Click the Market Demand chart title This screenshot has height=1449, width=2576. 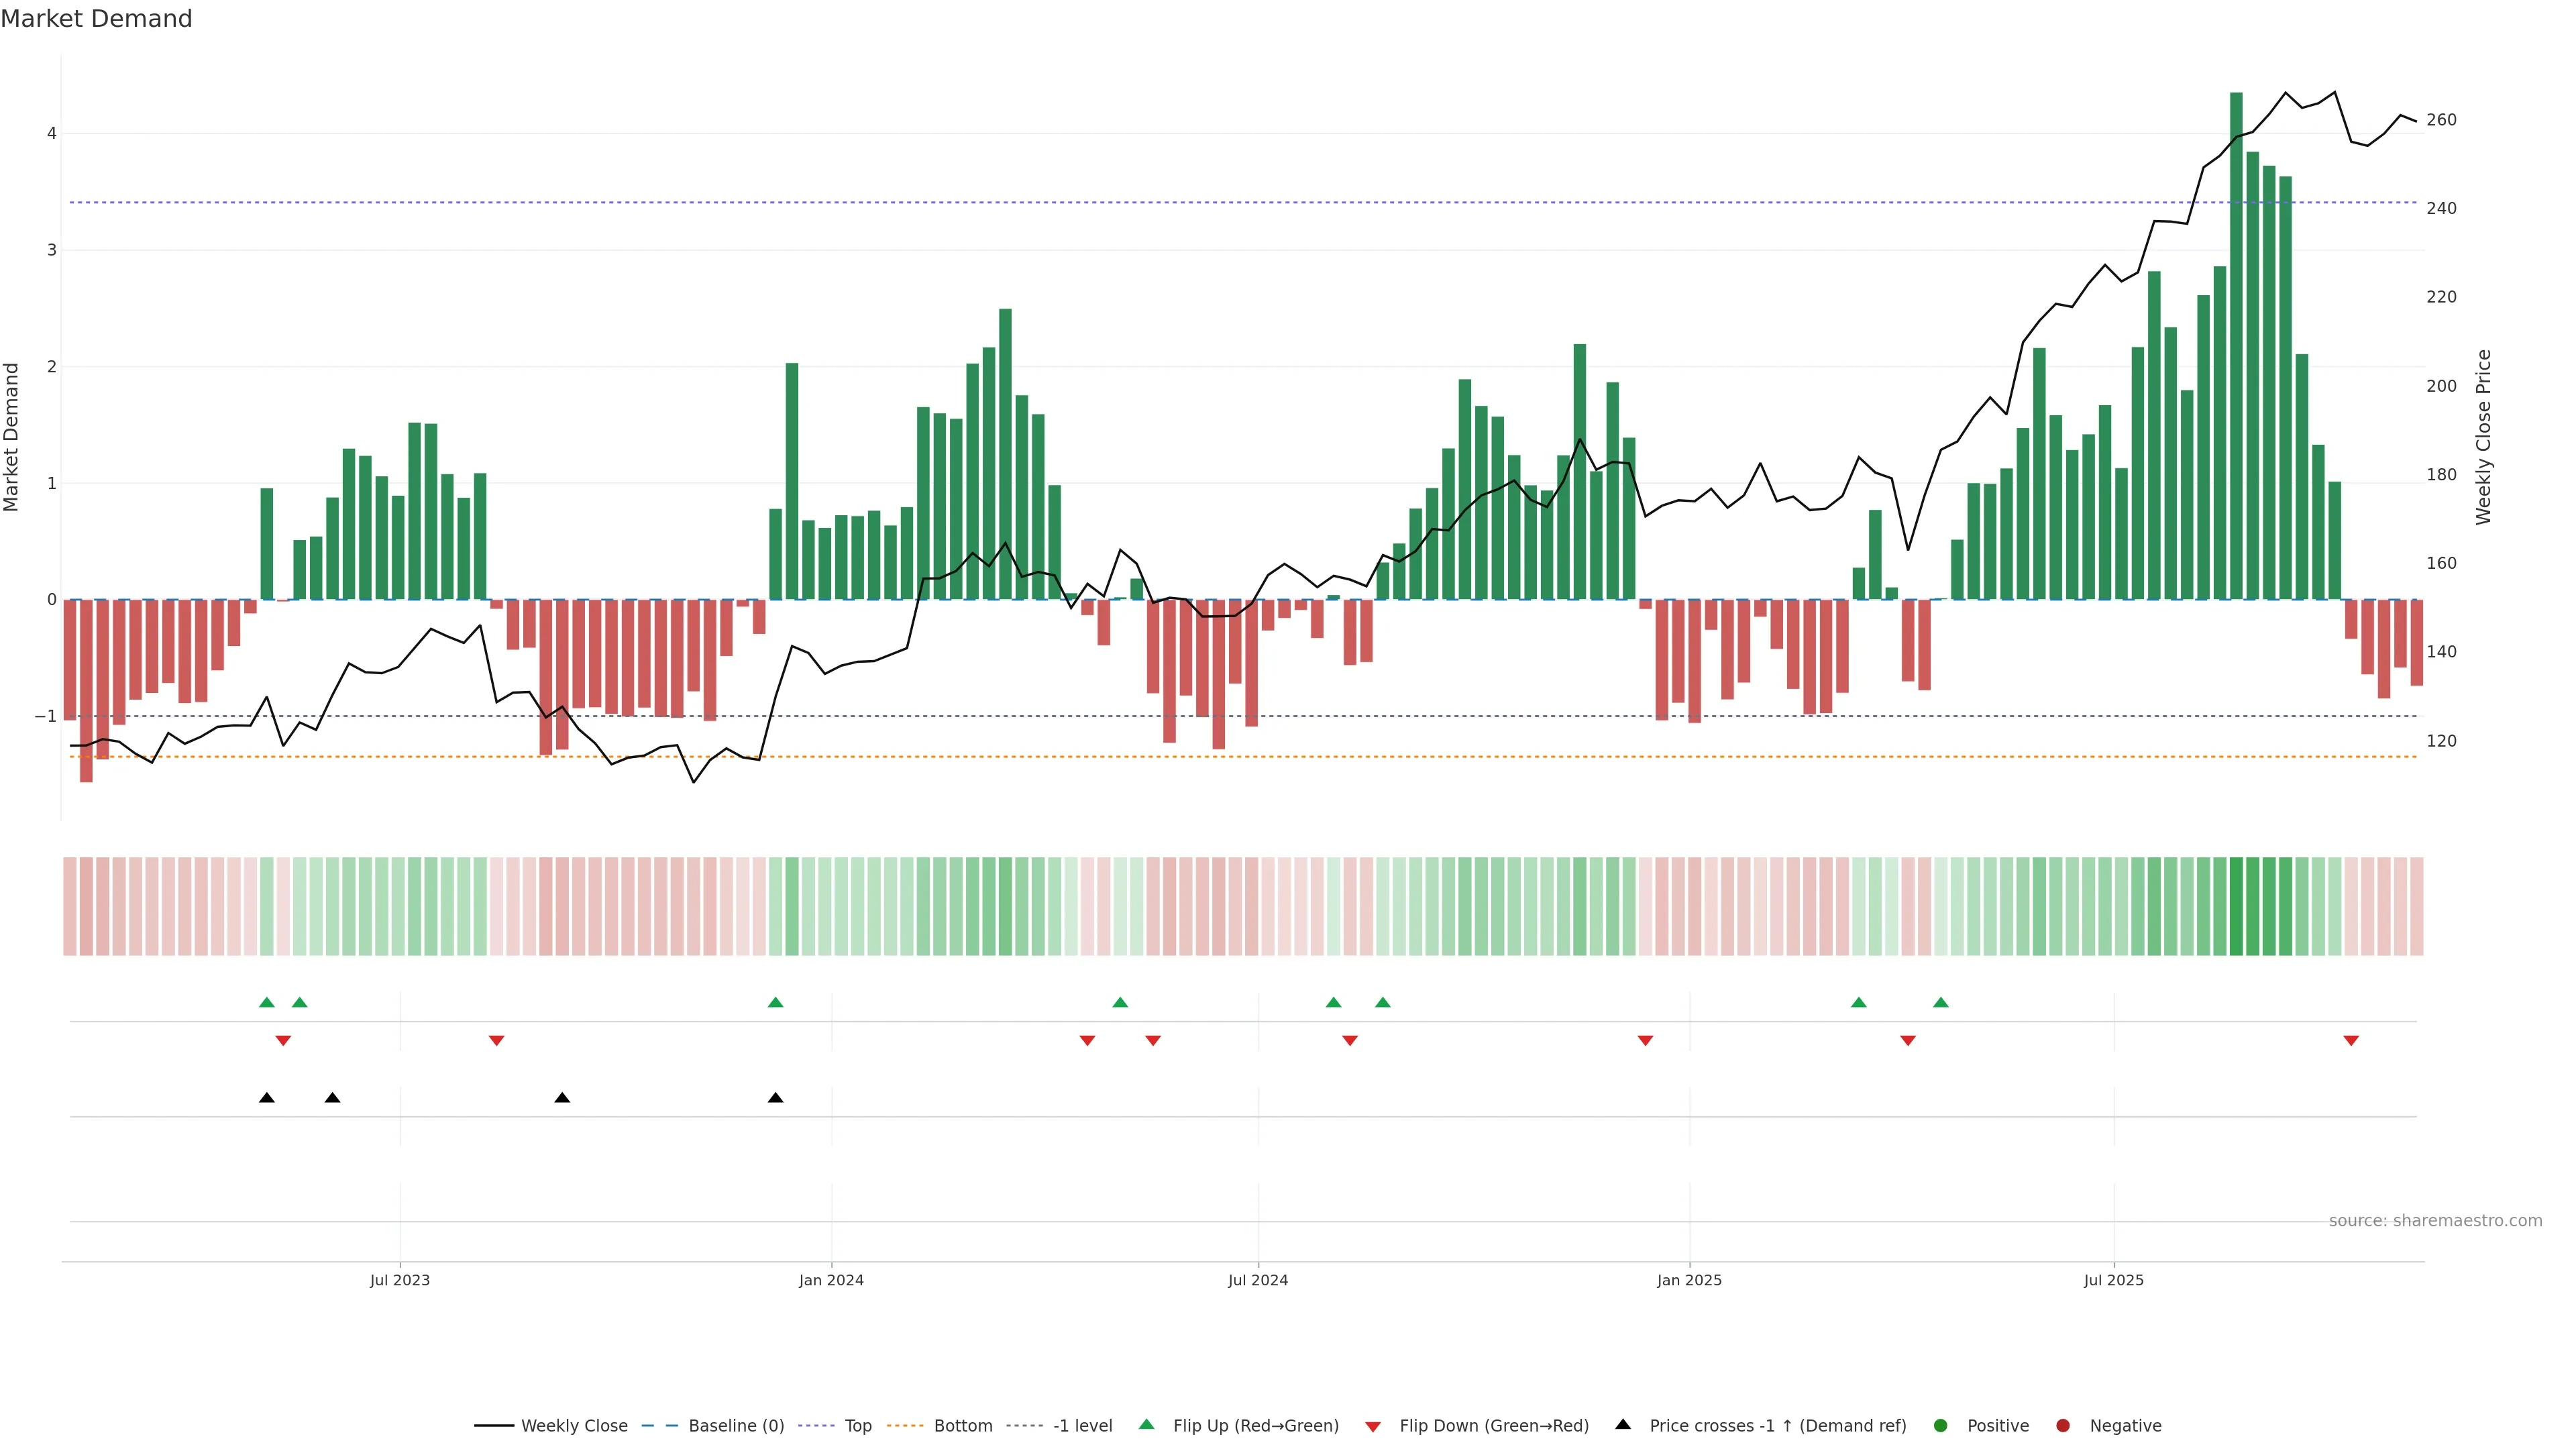click(96, 19)
